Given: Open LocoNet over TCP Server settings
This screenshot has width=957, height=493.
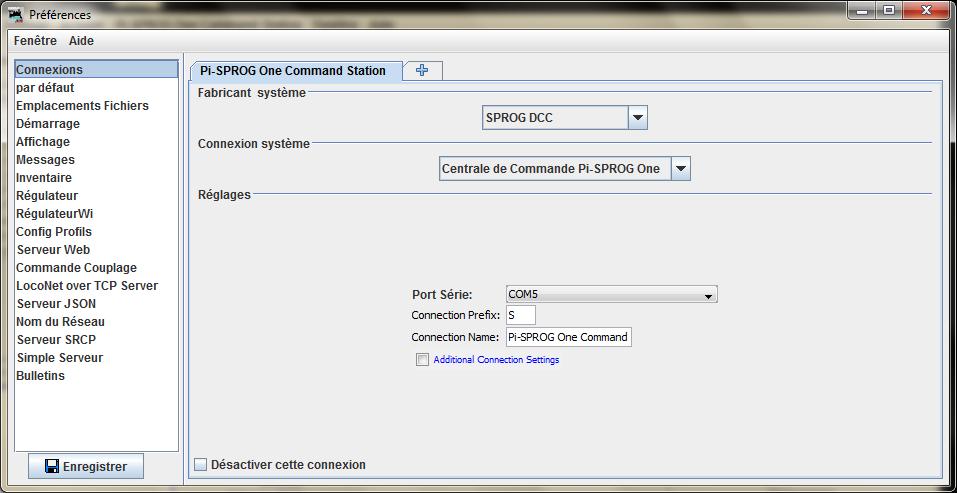Looking at the screenshot, I should (x=96, y=286).
